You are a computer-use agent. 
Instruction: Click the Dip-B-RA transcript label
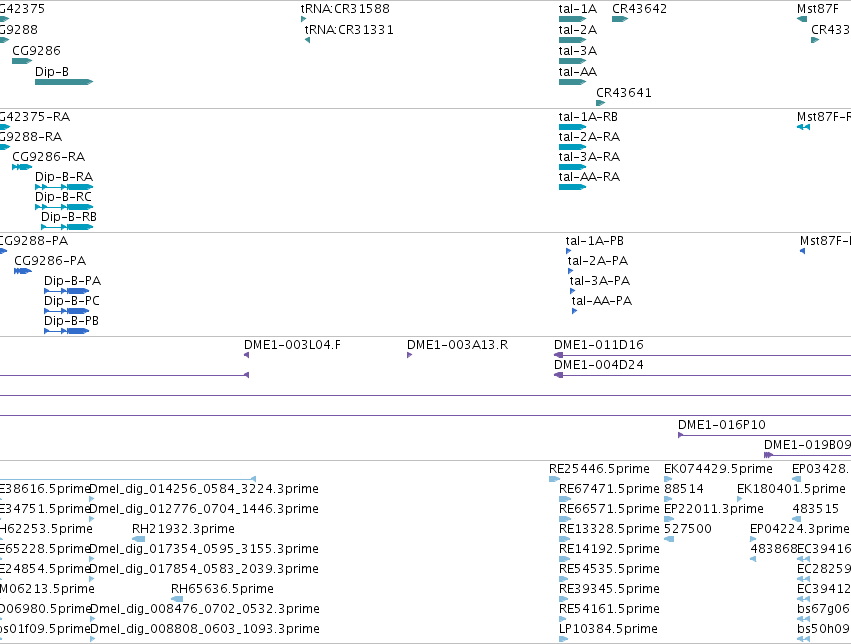[x=64, y=177]
